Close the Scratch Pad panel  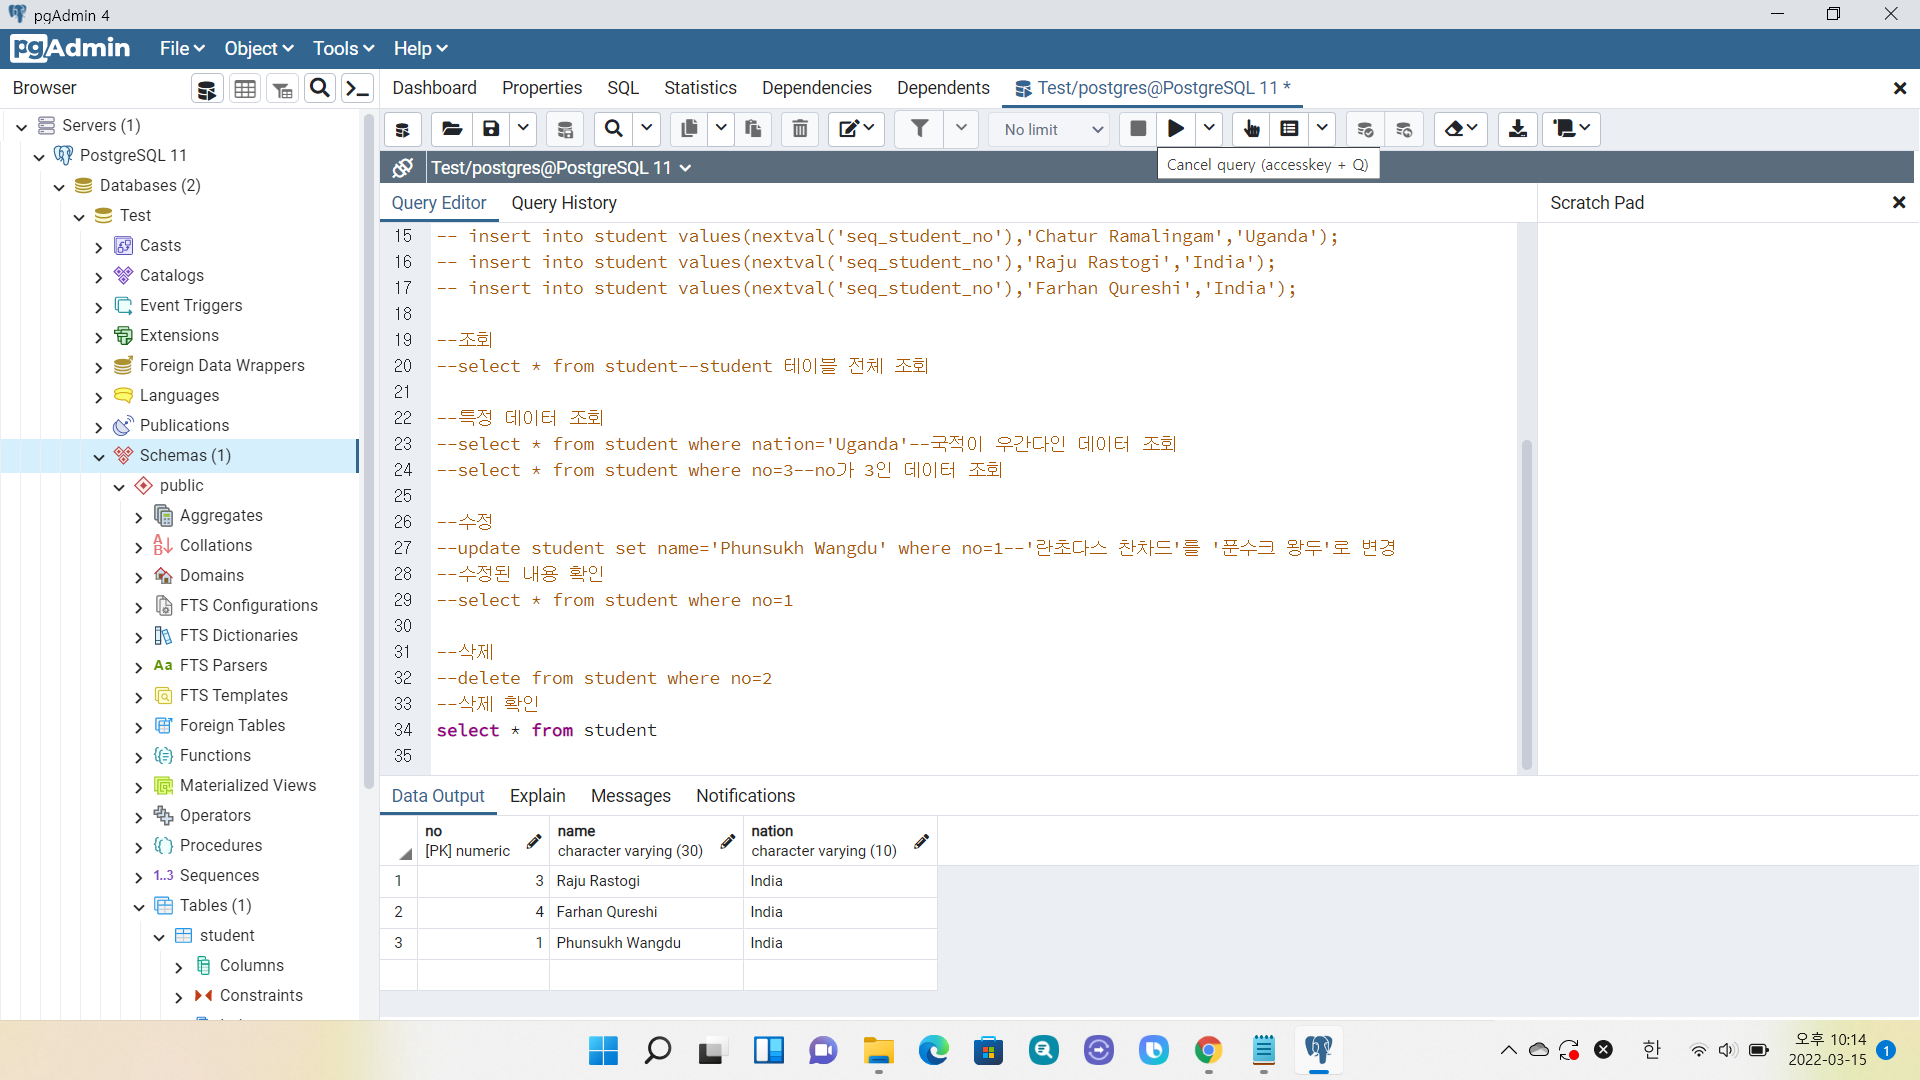pyautogui.click(x=1899, y=203)
